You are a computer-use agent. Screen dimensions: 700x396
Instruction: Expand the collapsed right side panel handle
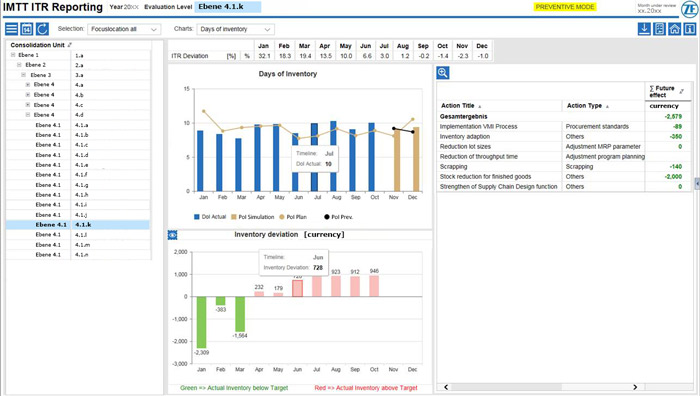tap(697, 183)
